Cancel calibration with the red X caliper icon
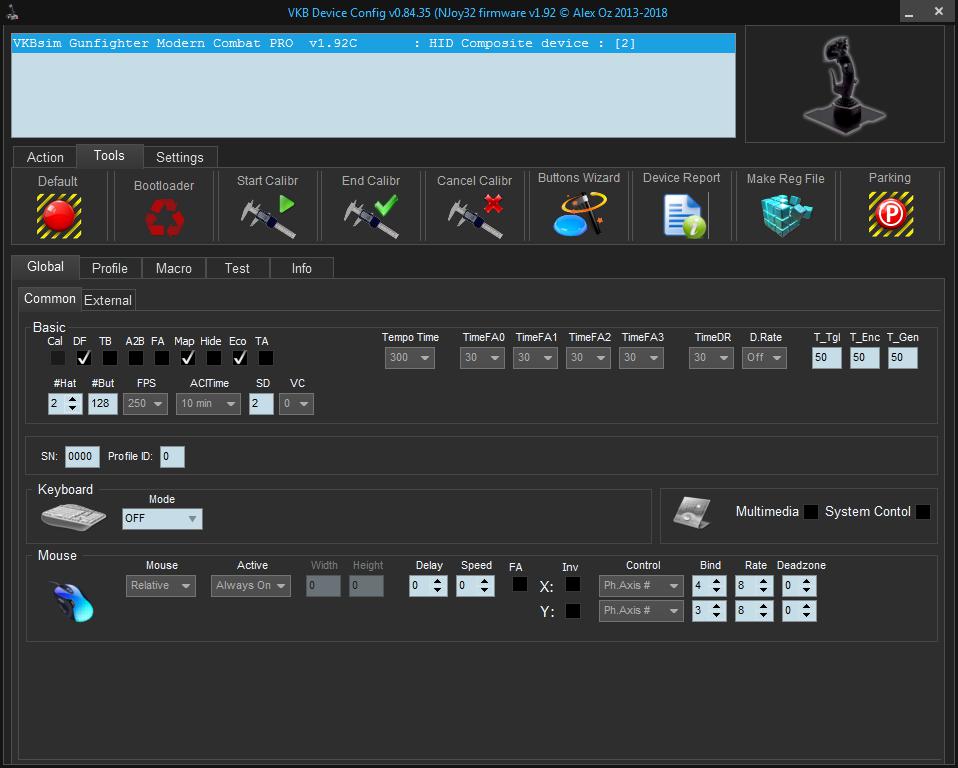The width and height of the screenshot is (958, 768). click(x=475, y=216)
